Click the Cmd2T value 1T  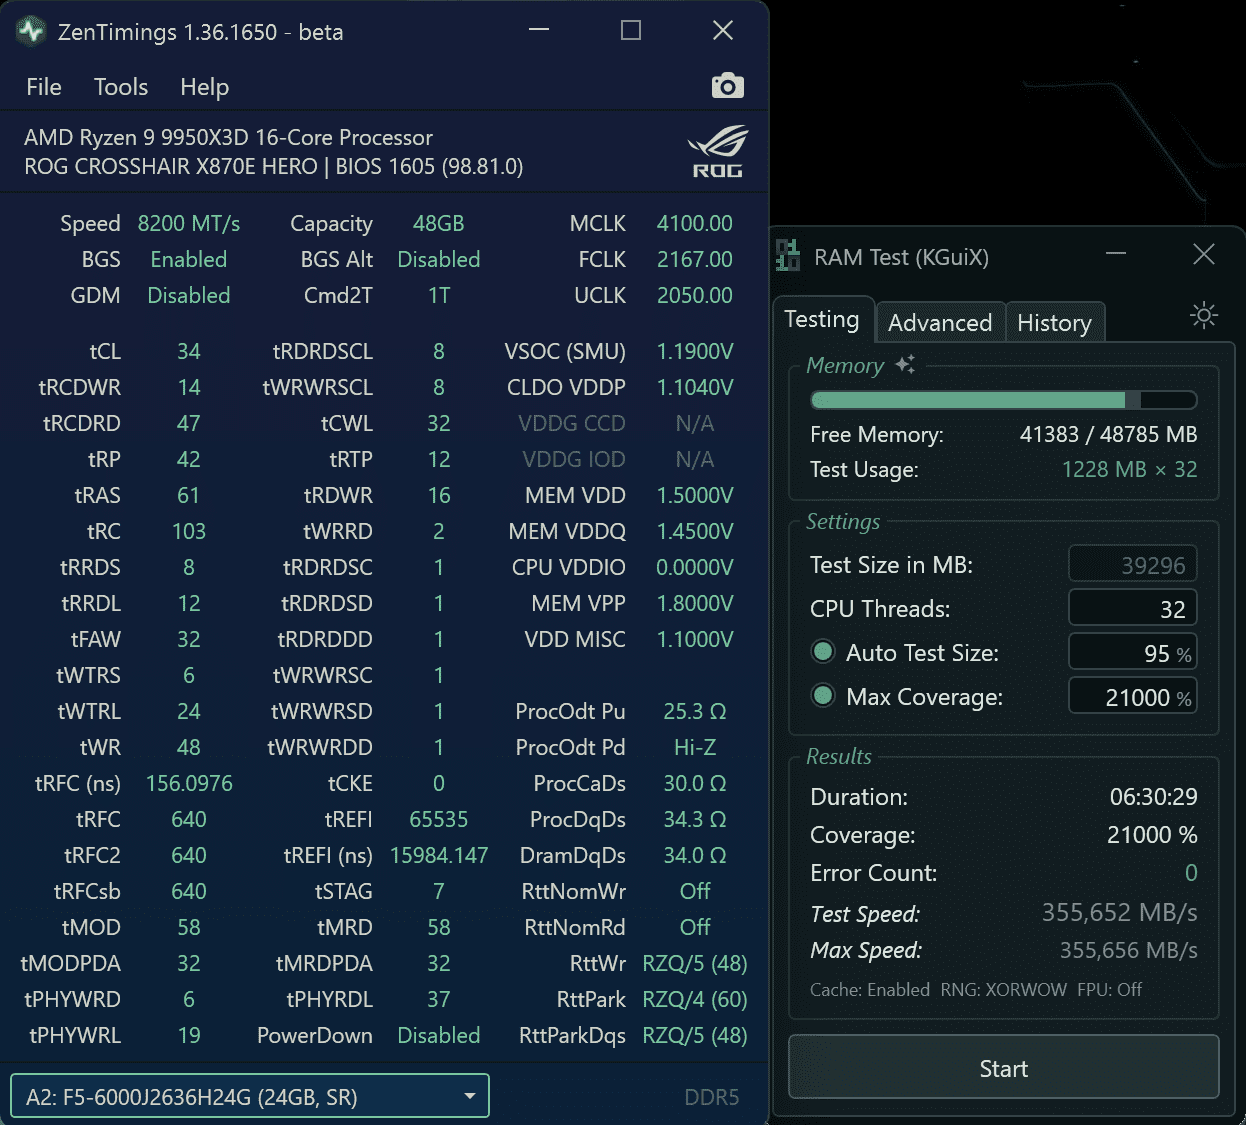point(439,295)
